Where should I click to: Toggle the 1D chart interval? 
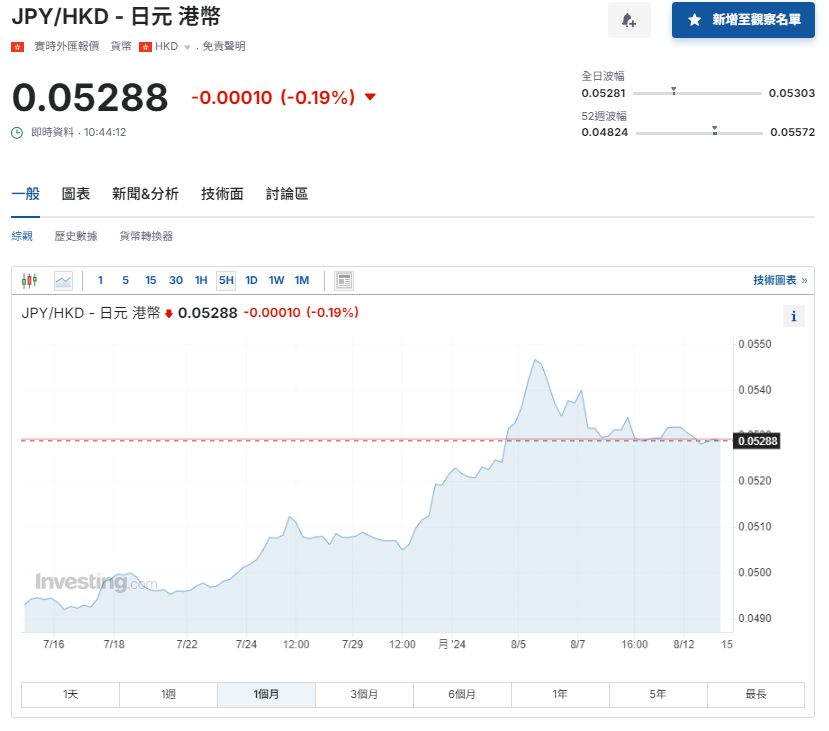pos(251,281)
